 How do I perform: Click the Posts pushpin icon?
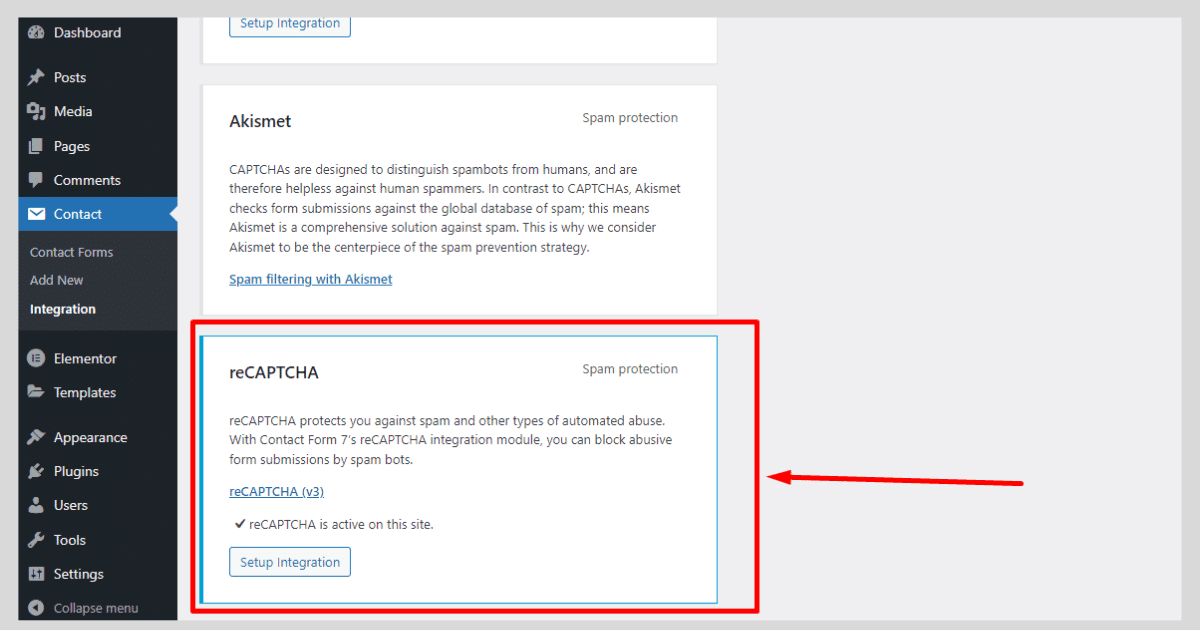(x=37, y=77)
